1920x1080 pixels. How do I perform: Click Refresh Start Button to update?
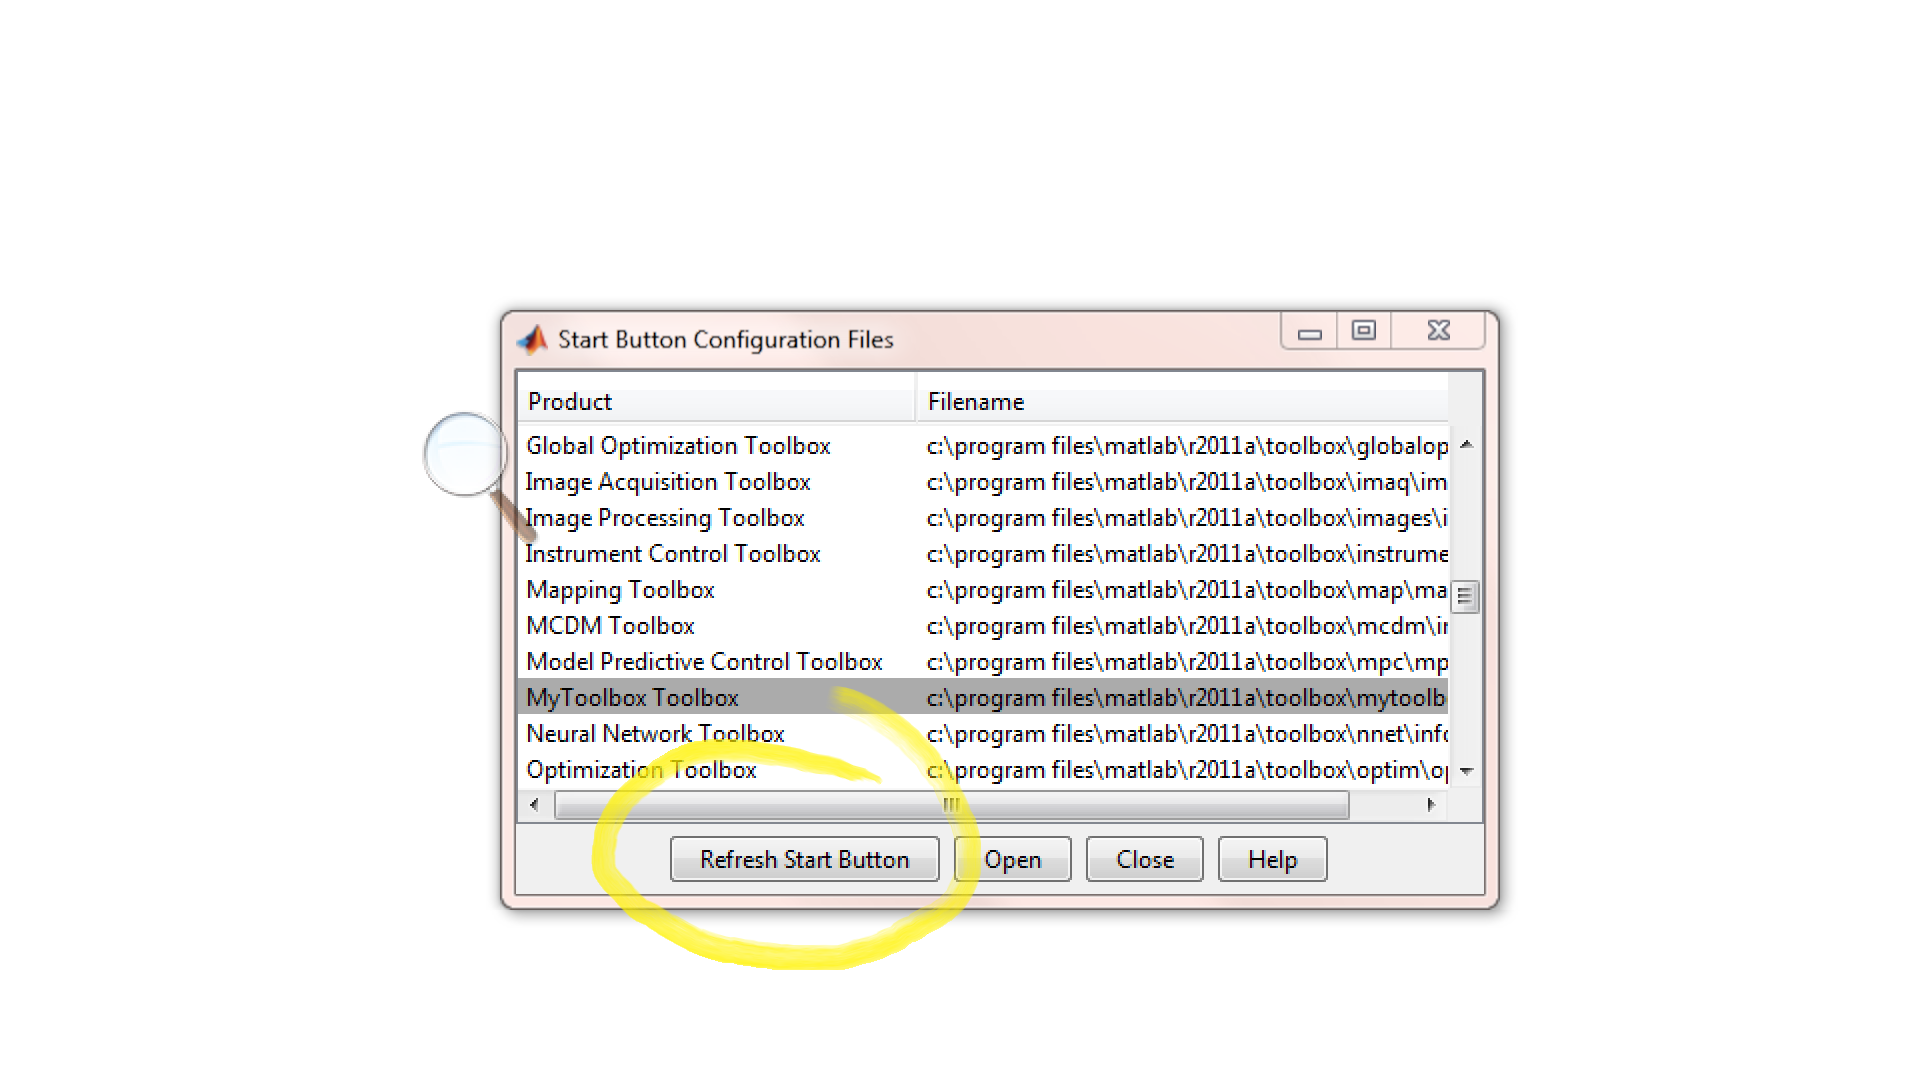(x=803, y=860)
